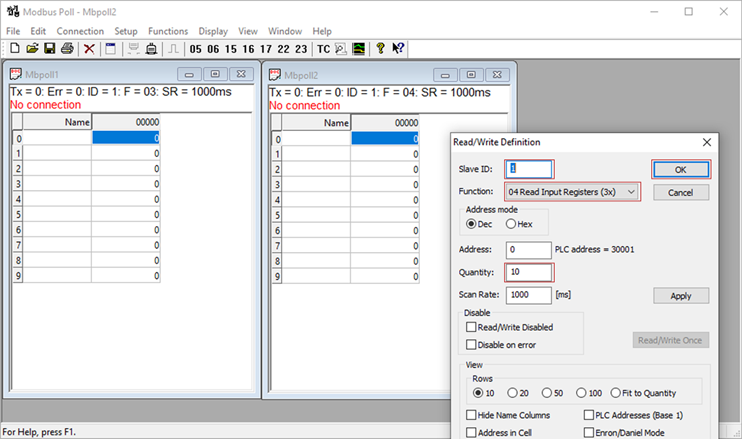Save with the floppy disk icon
742x439 pixels.
click(49, 48)
